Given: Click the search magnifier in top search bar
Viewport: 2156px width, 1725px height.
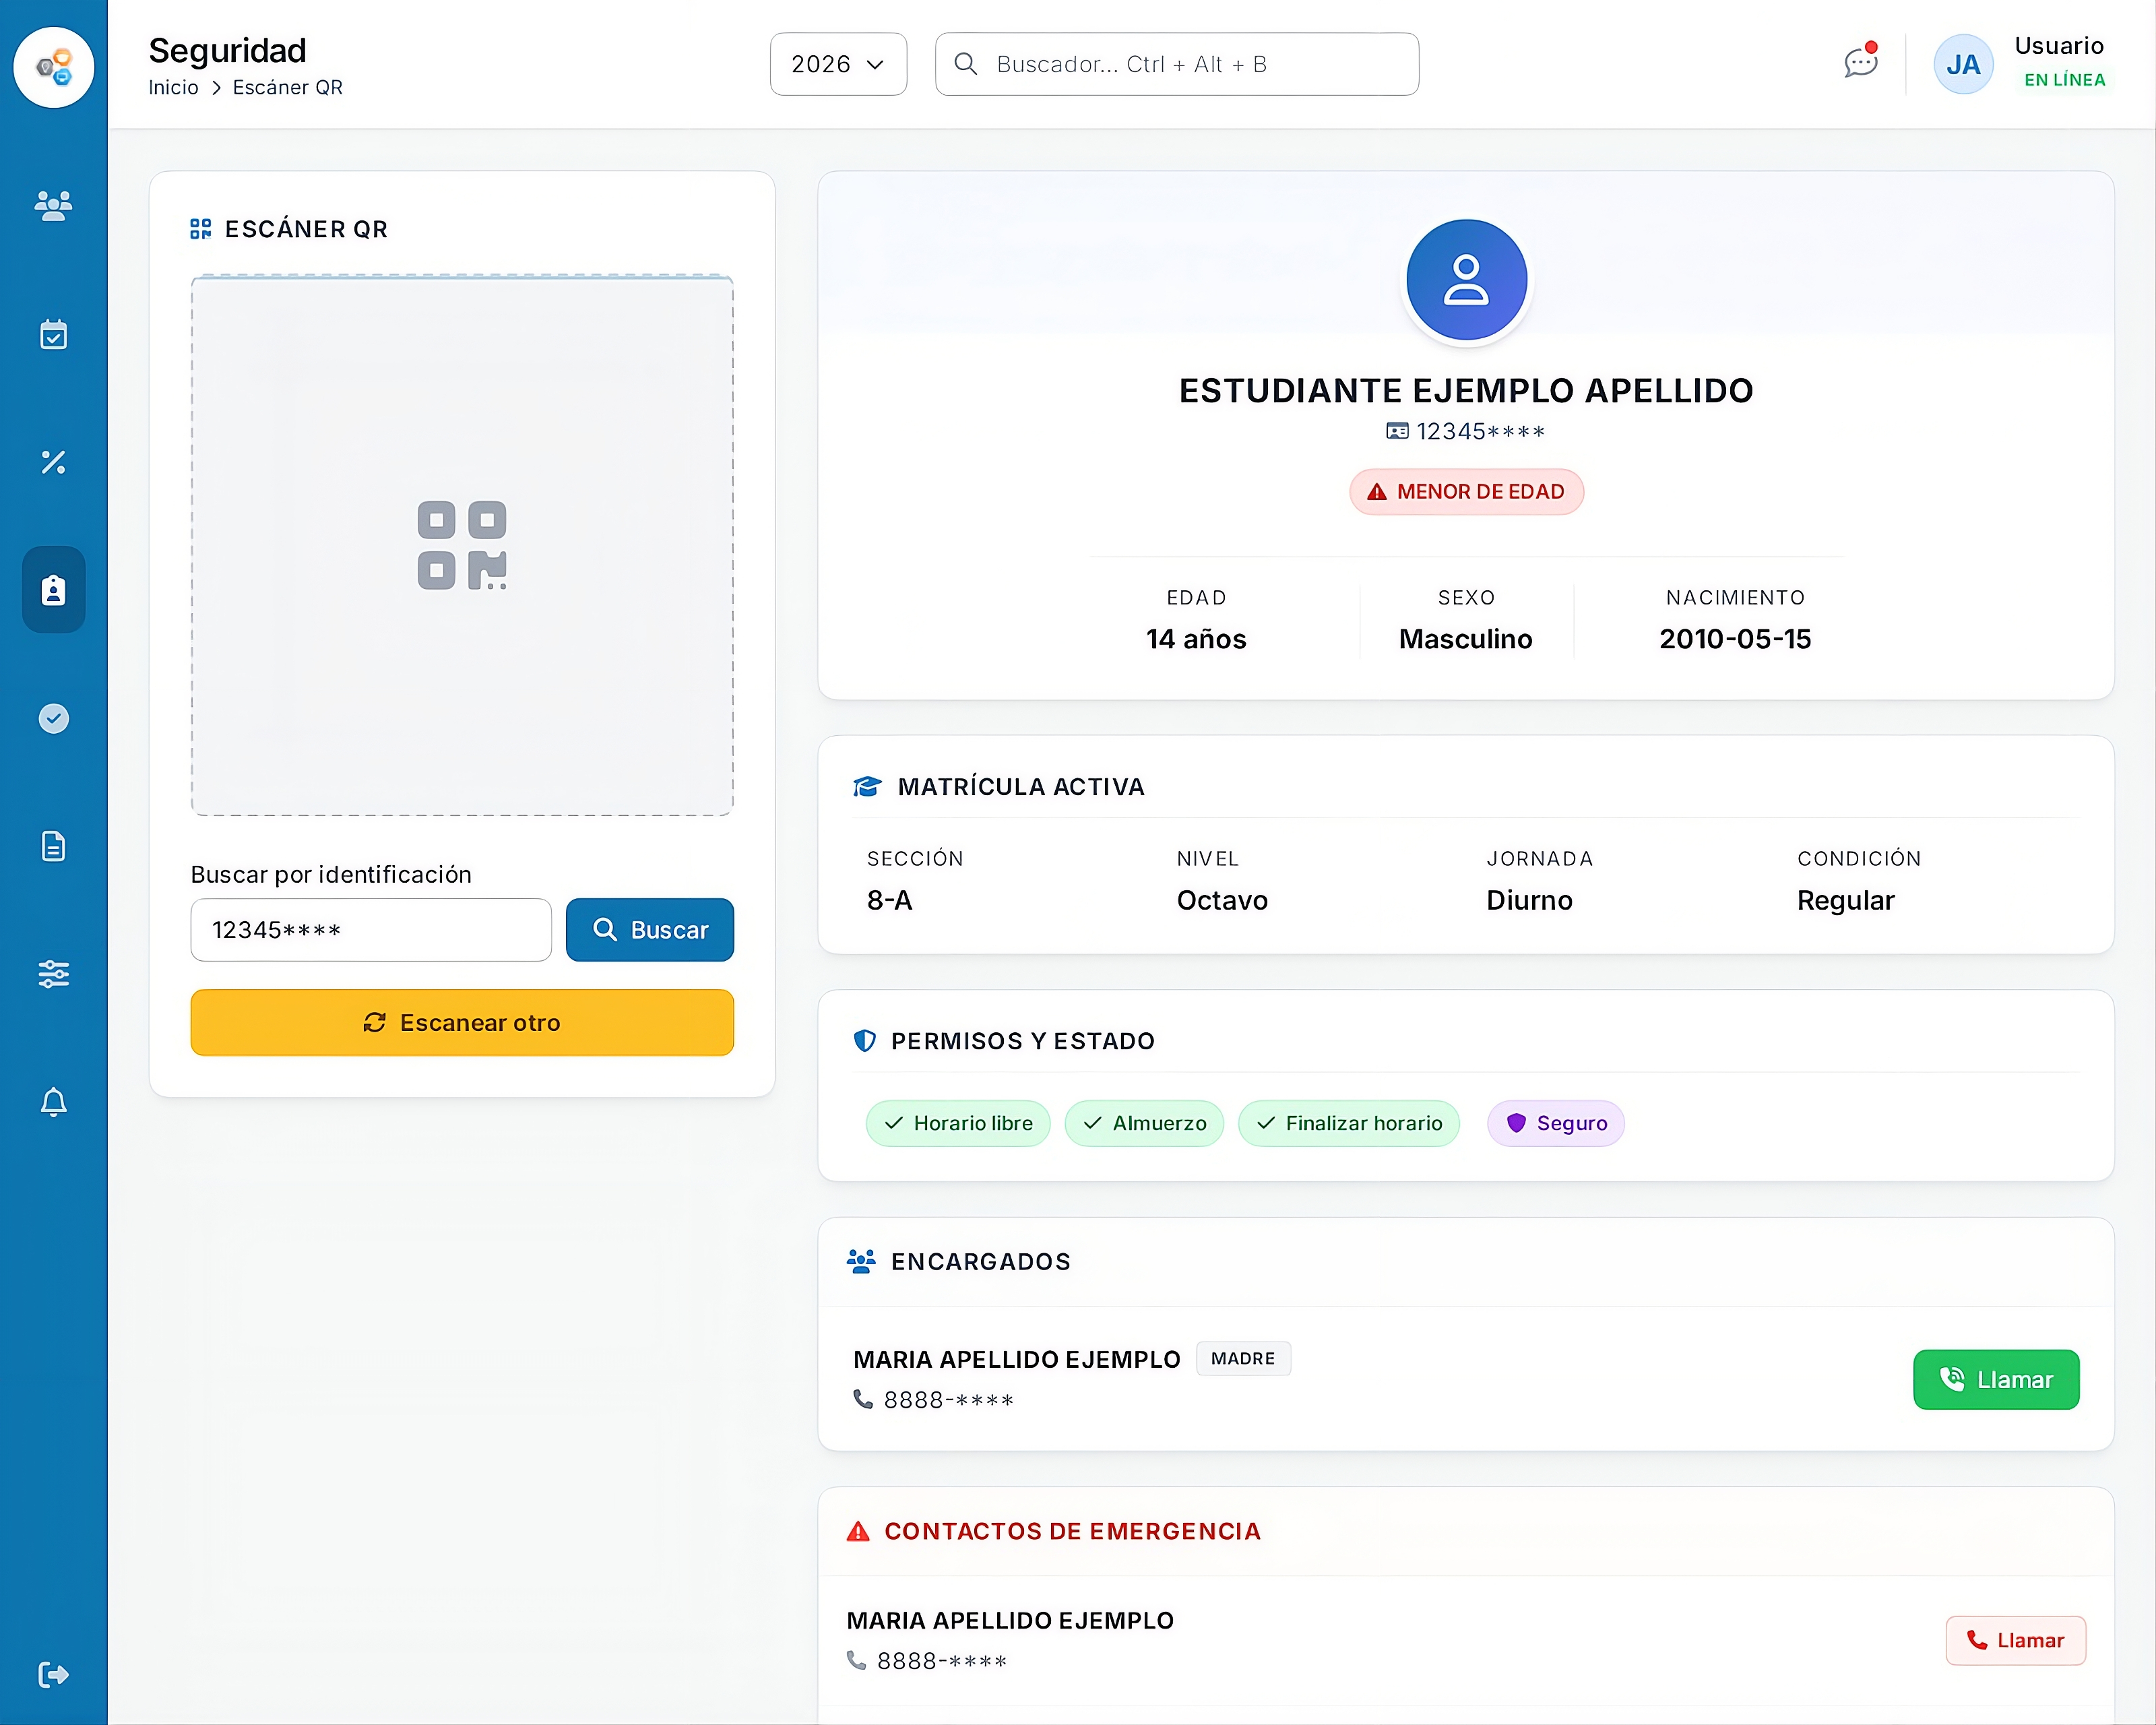Looking at the screenshot, I should pos(966,64).
